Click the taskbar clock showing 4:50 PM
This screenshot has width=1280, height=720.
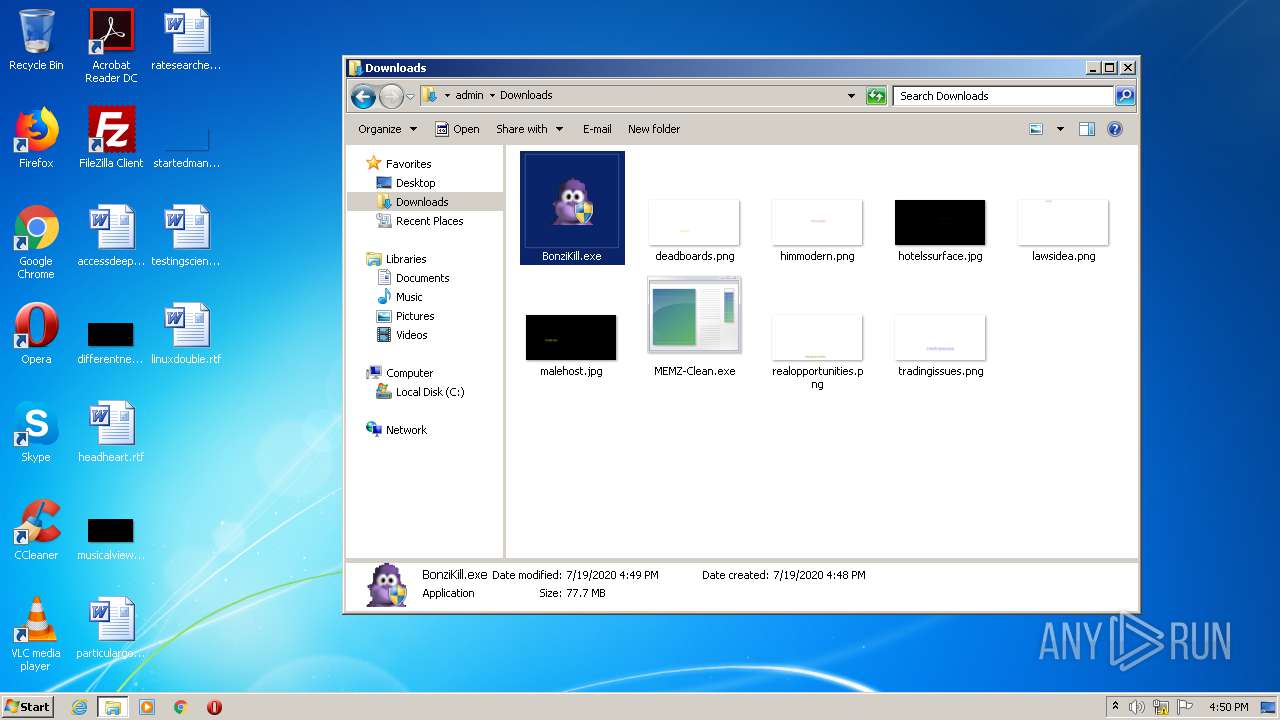pos(1228,707)
